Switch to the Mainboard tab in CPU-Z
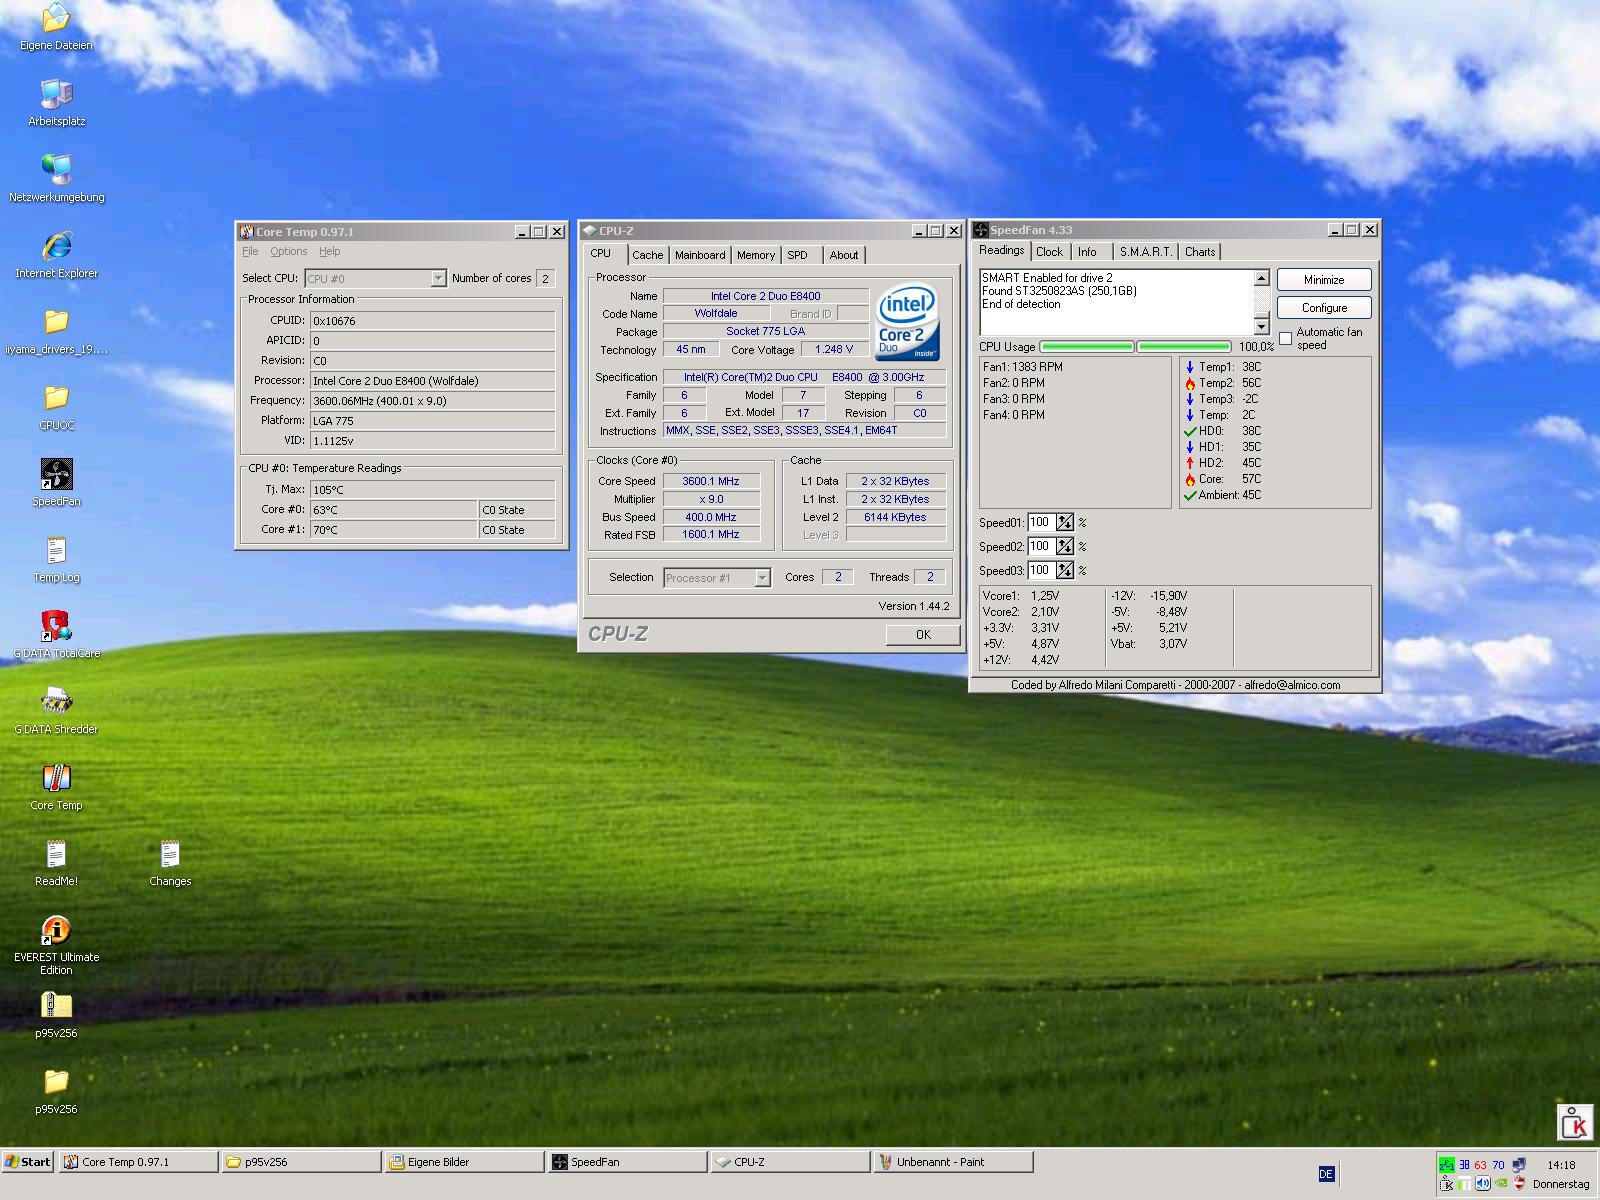Viewport: 1600px width, 1200px height. coord(700,255)
